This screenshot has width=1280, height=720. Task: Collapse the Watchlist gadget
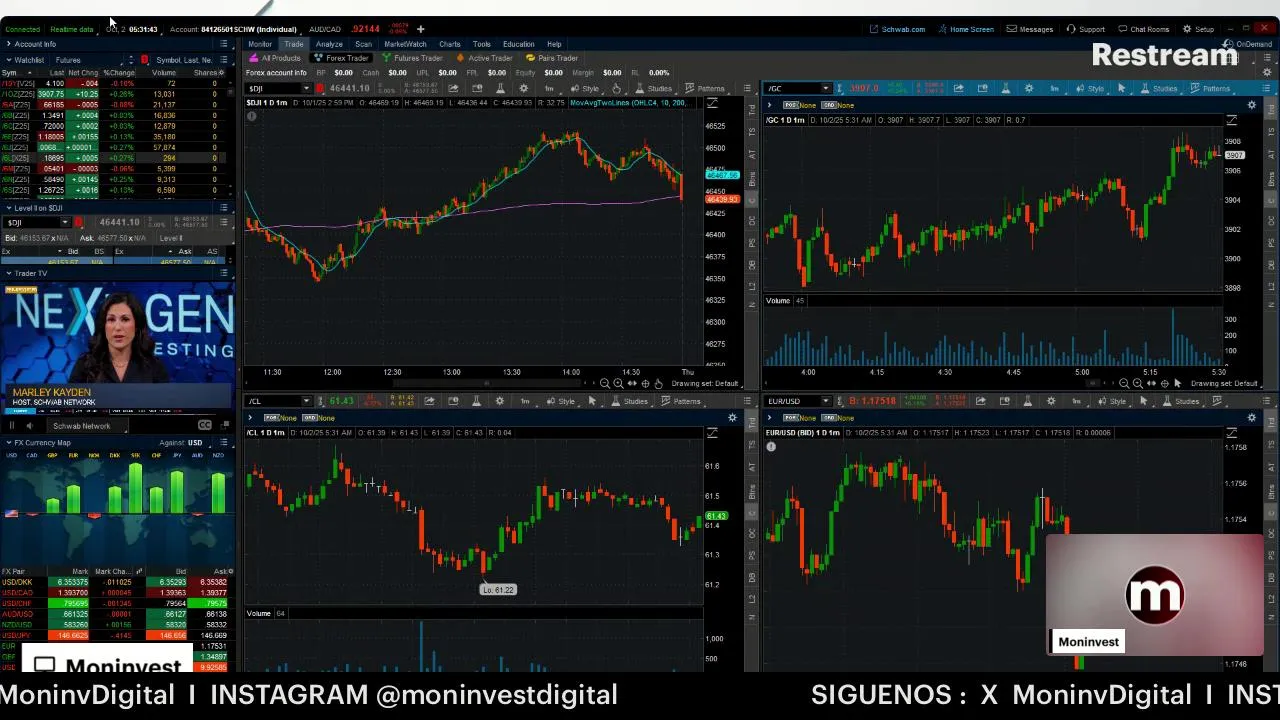pos(9,60)
